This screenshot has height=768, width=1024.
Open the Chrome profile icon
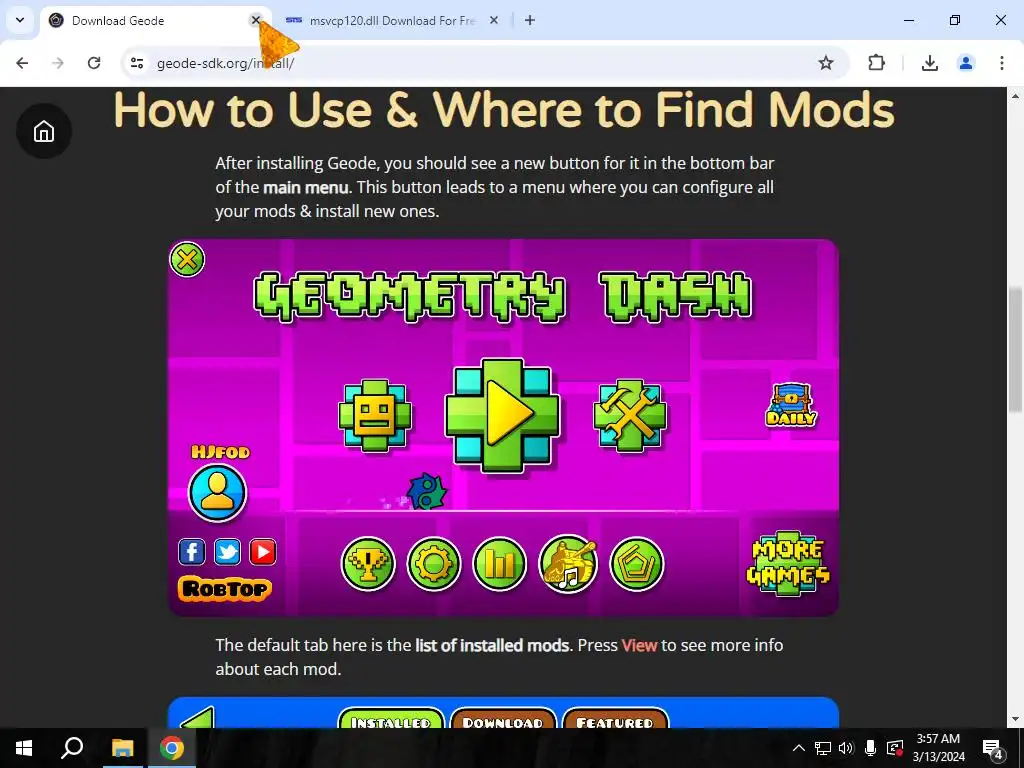pyautogui.click(x=965, y=63)
